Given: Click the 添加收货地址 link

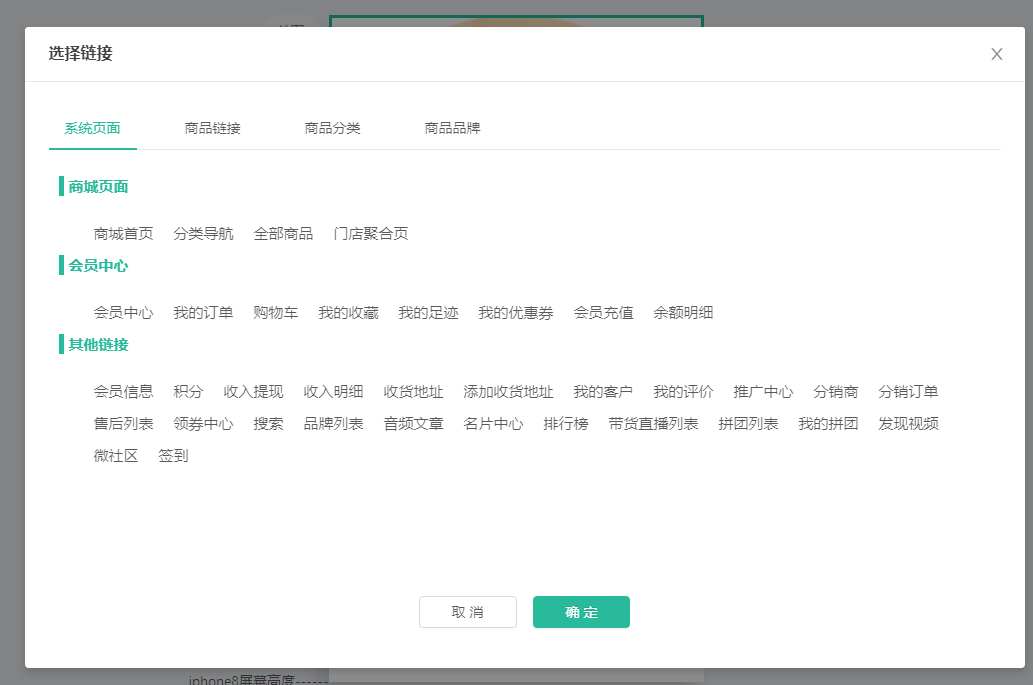Looking at the screenshot, I should pos(508,392).
